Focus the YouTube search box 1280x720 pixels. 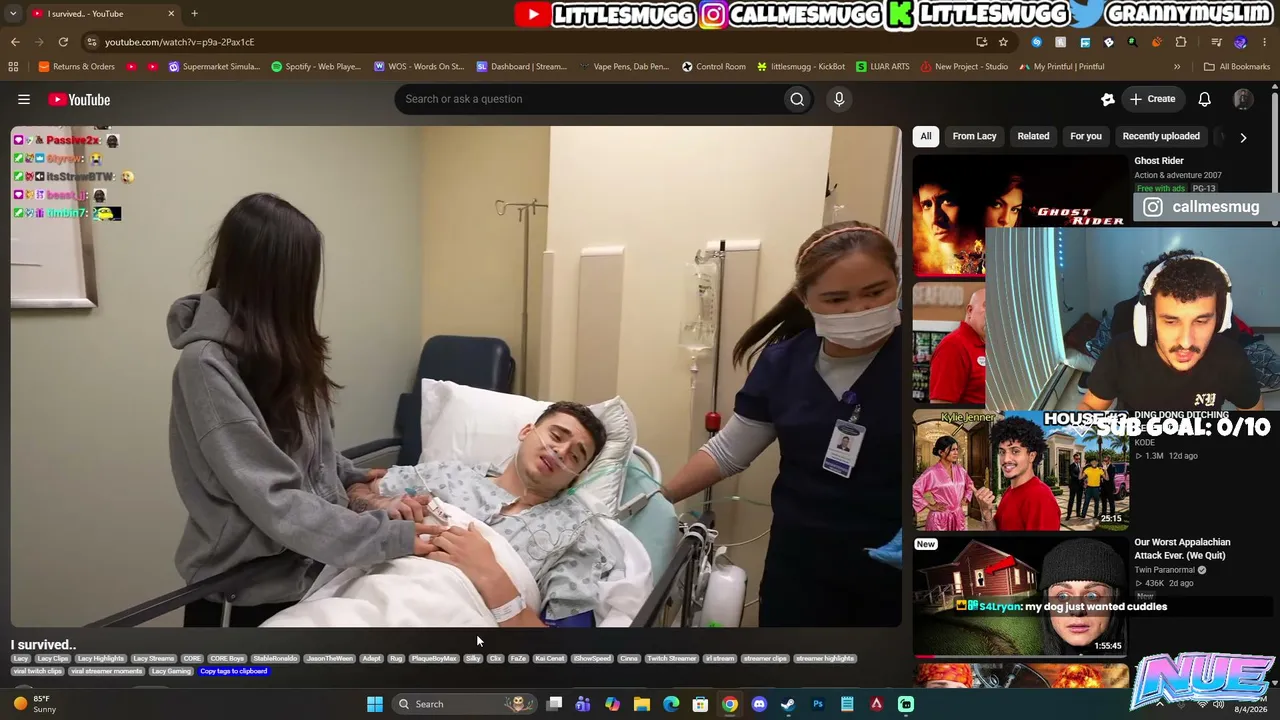(590, 99)
